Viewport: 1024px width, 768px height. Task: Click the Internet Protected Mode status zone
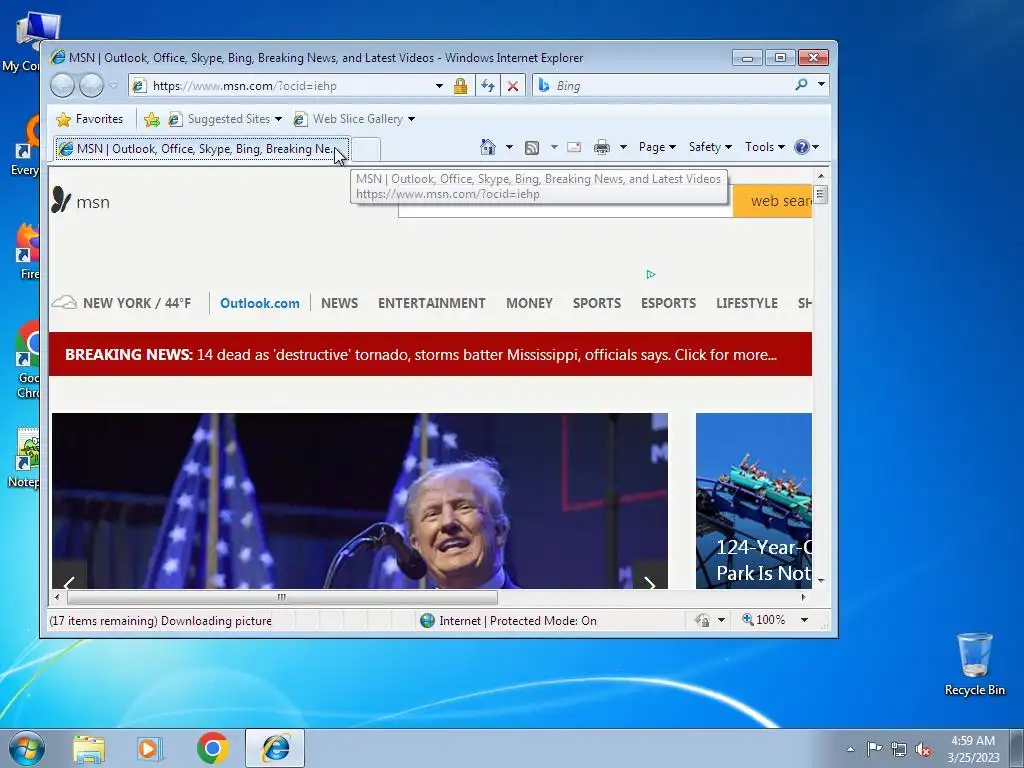coord(508,620)
